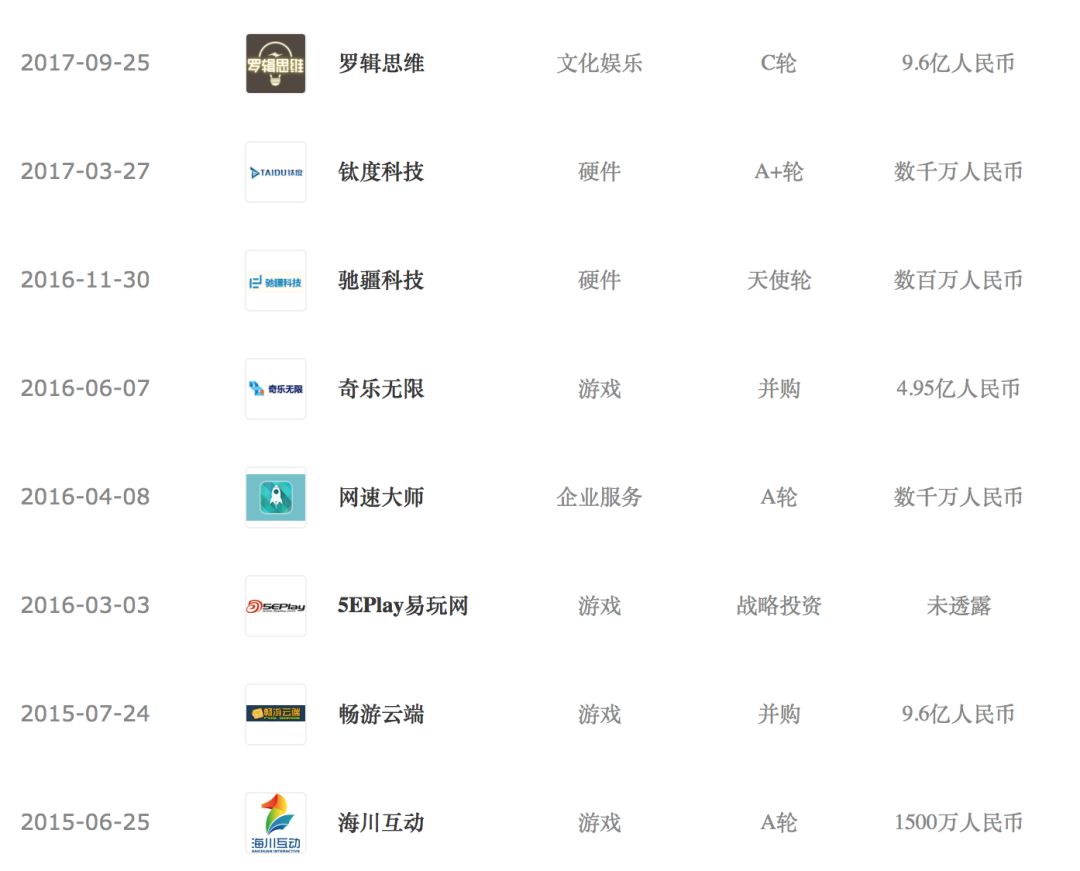Open the 畅游云端 company name link

tap(381, 714)
